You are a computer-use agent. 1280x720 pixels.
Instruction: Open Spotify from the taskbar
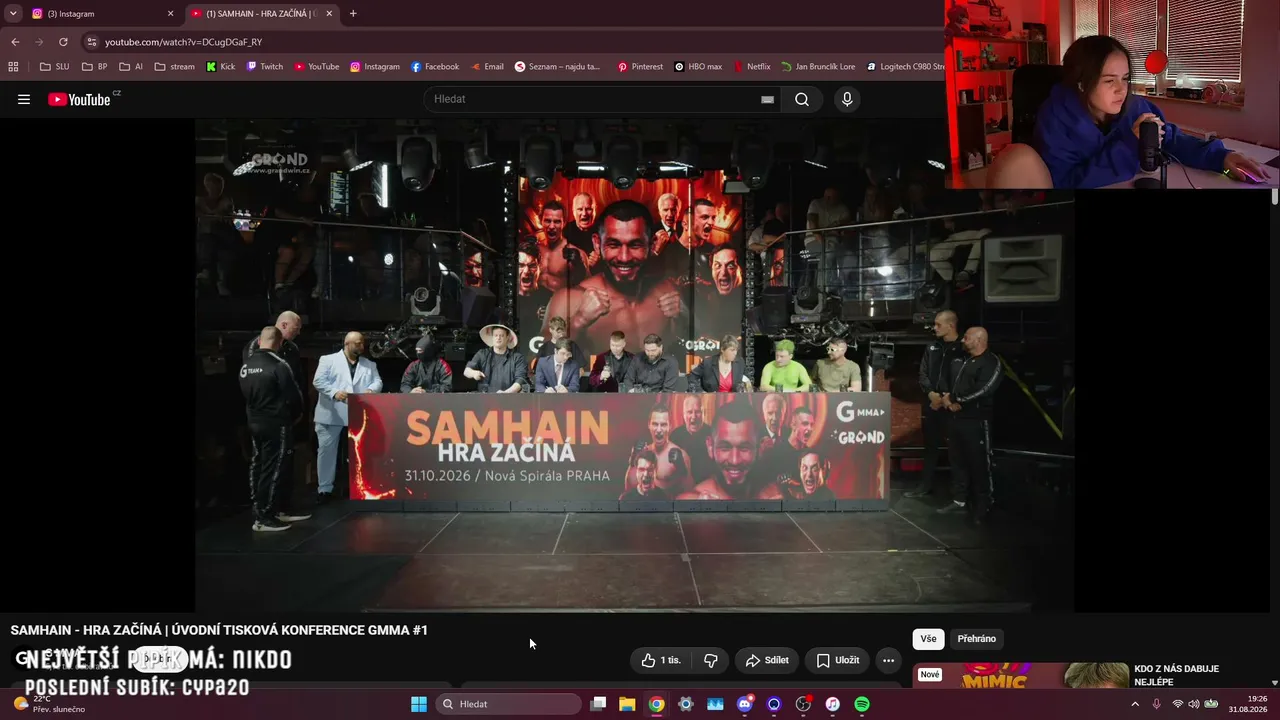[862, 704]
